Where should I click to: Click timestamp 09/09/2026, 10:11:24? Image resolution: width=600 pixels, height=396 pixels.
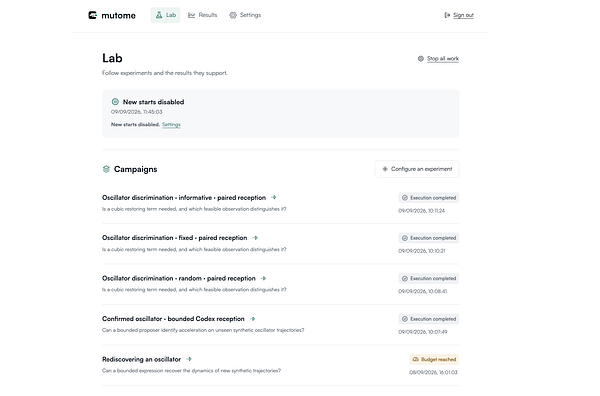tap(422, 211)
